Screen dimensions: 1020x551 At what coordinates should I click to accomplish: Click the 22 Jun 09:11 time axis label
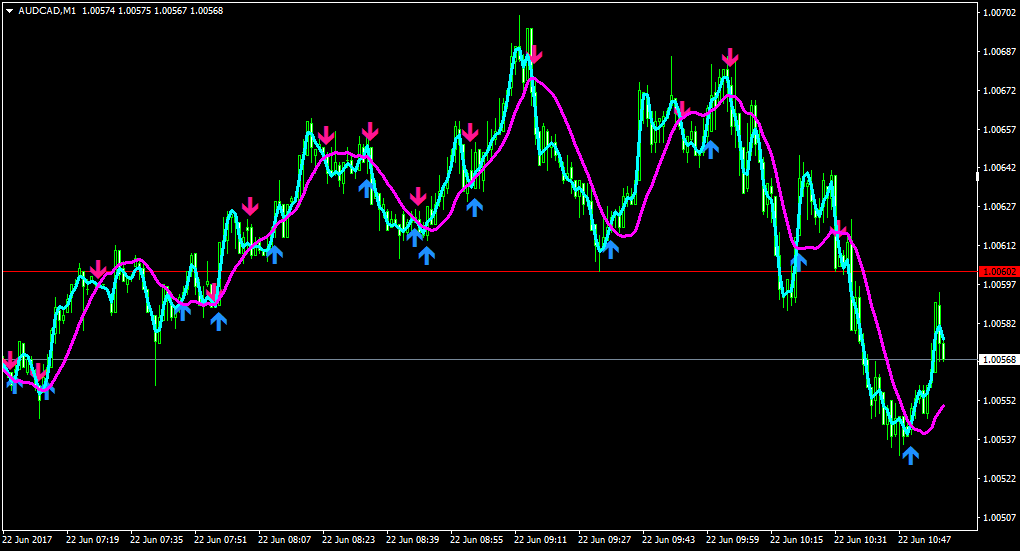click(541, 540)
